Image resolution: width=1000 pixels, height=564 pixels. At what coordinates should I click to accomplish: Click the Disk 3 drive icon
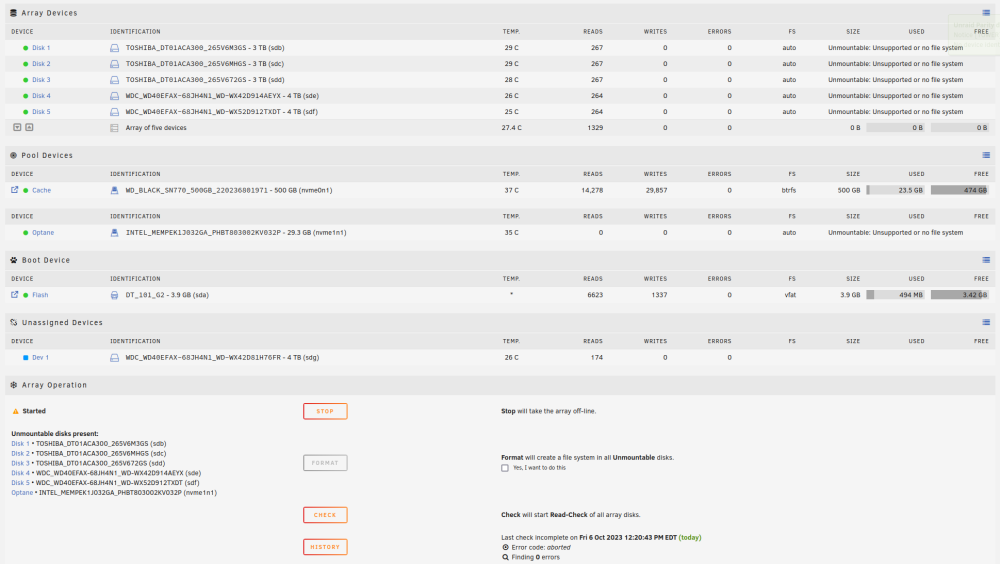114,80
